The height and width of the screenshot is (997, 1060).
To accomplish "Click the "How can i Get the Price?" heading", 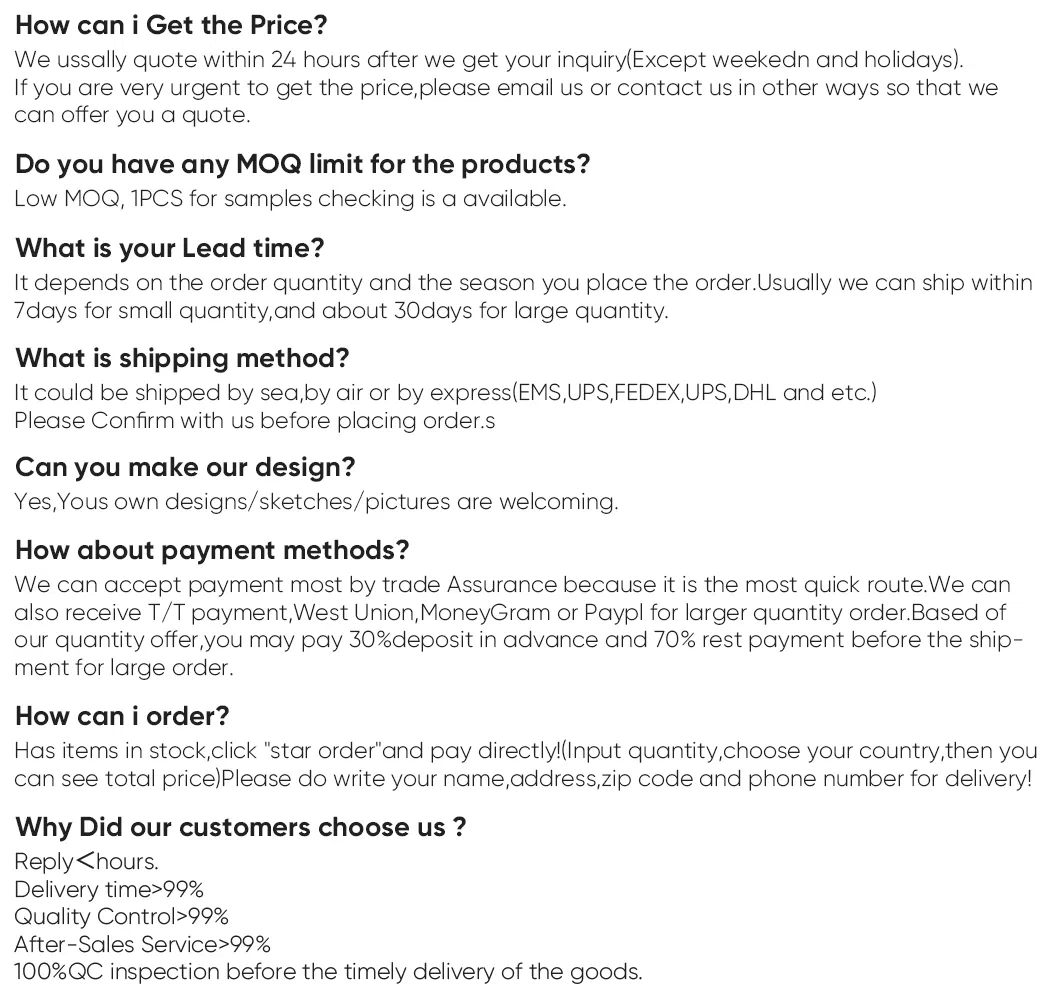I will pos(171,25).
